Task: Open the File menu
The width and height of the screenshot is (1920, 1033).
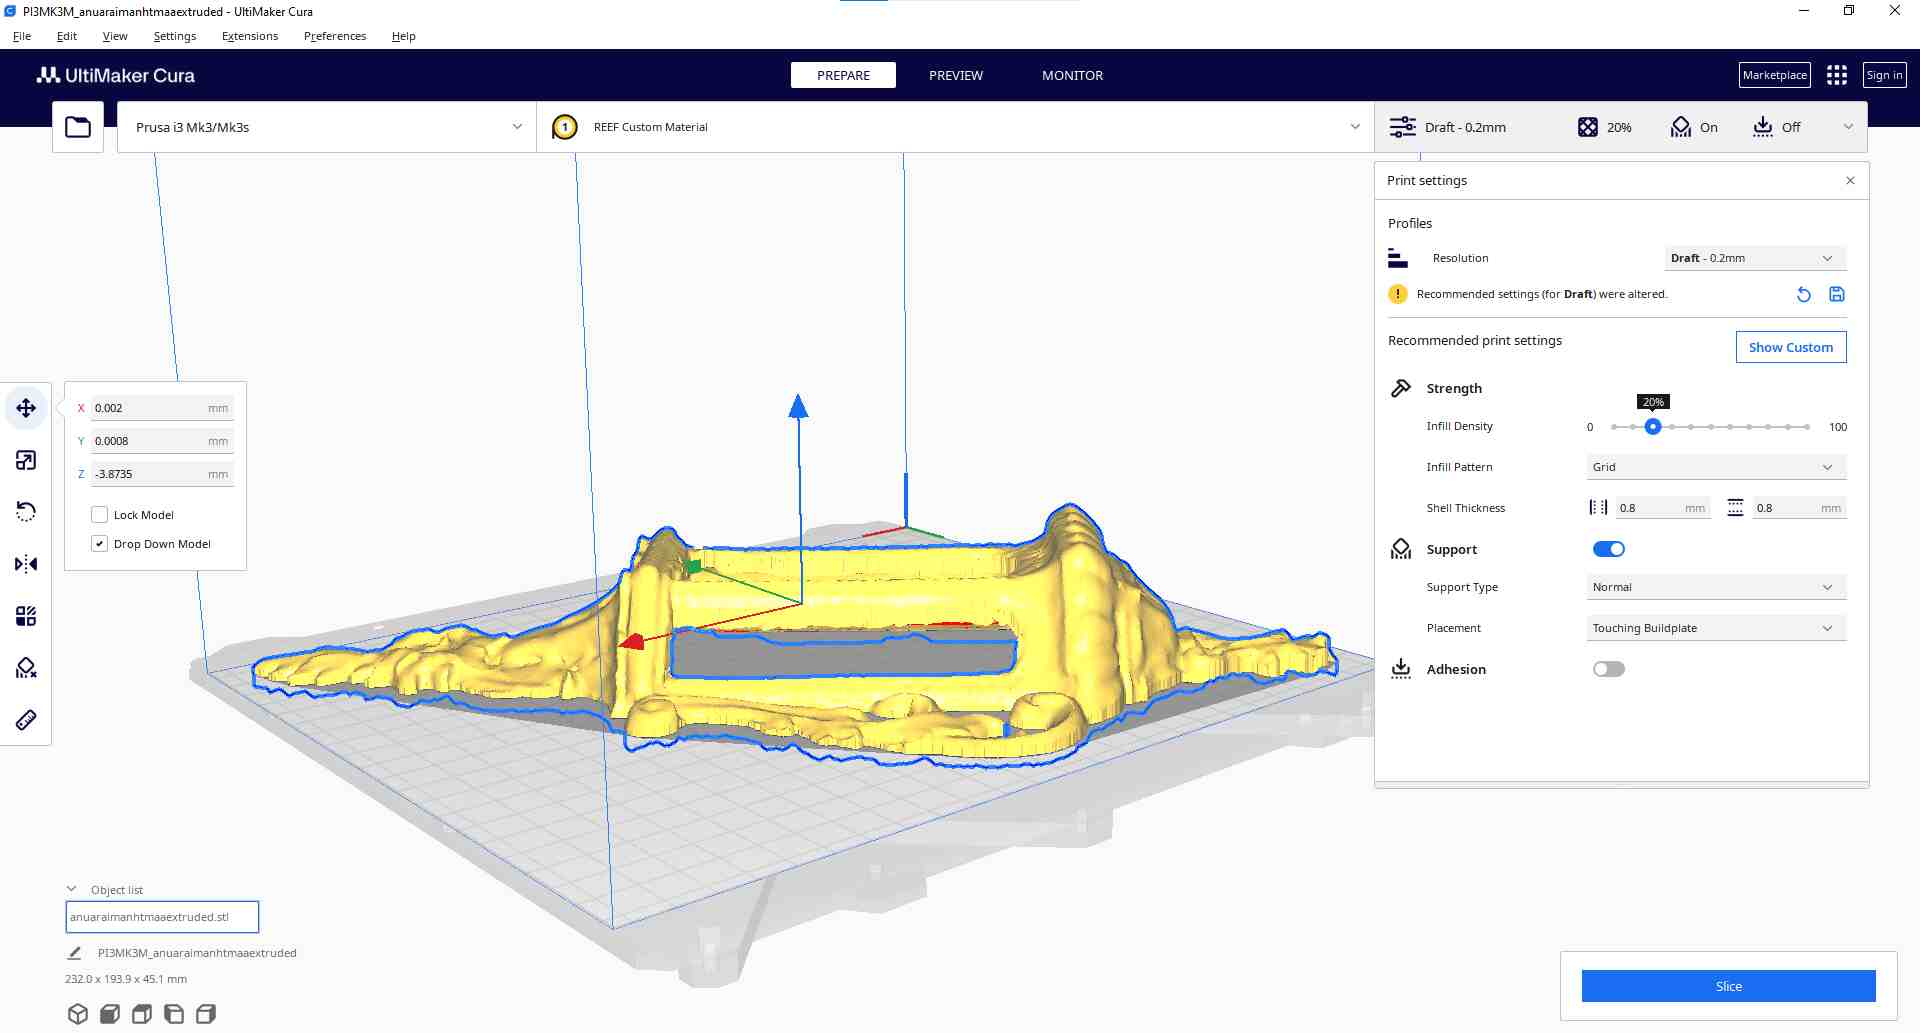Action: pos(21,36)
